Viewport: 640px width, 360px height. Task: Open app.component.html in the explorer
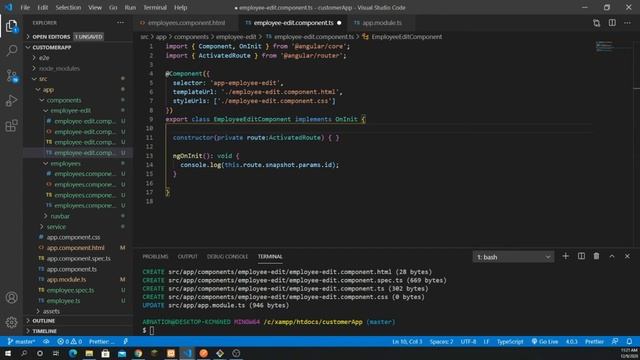point(76,248)
